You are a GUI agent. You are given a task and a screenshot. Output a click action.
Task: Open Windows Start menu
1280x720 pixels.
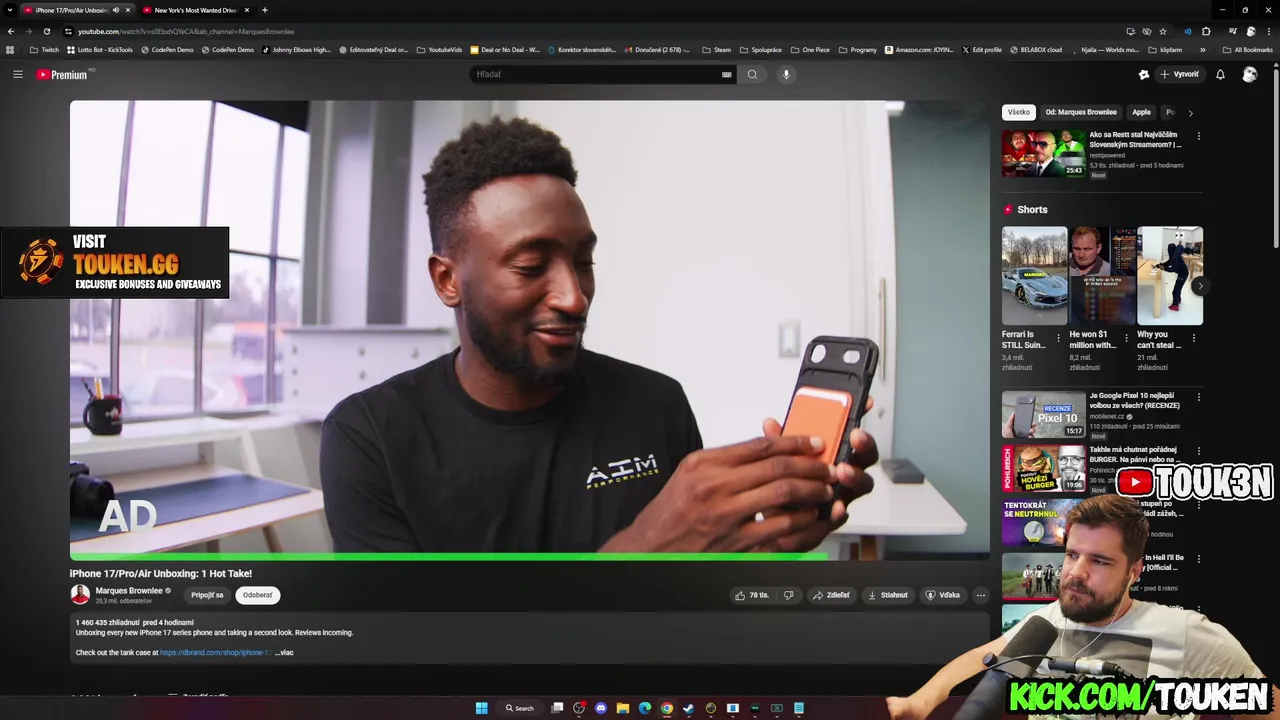pyautogui.click(x=481, y=708)
